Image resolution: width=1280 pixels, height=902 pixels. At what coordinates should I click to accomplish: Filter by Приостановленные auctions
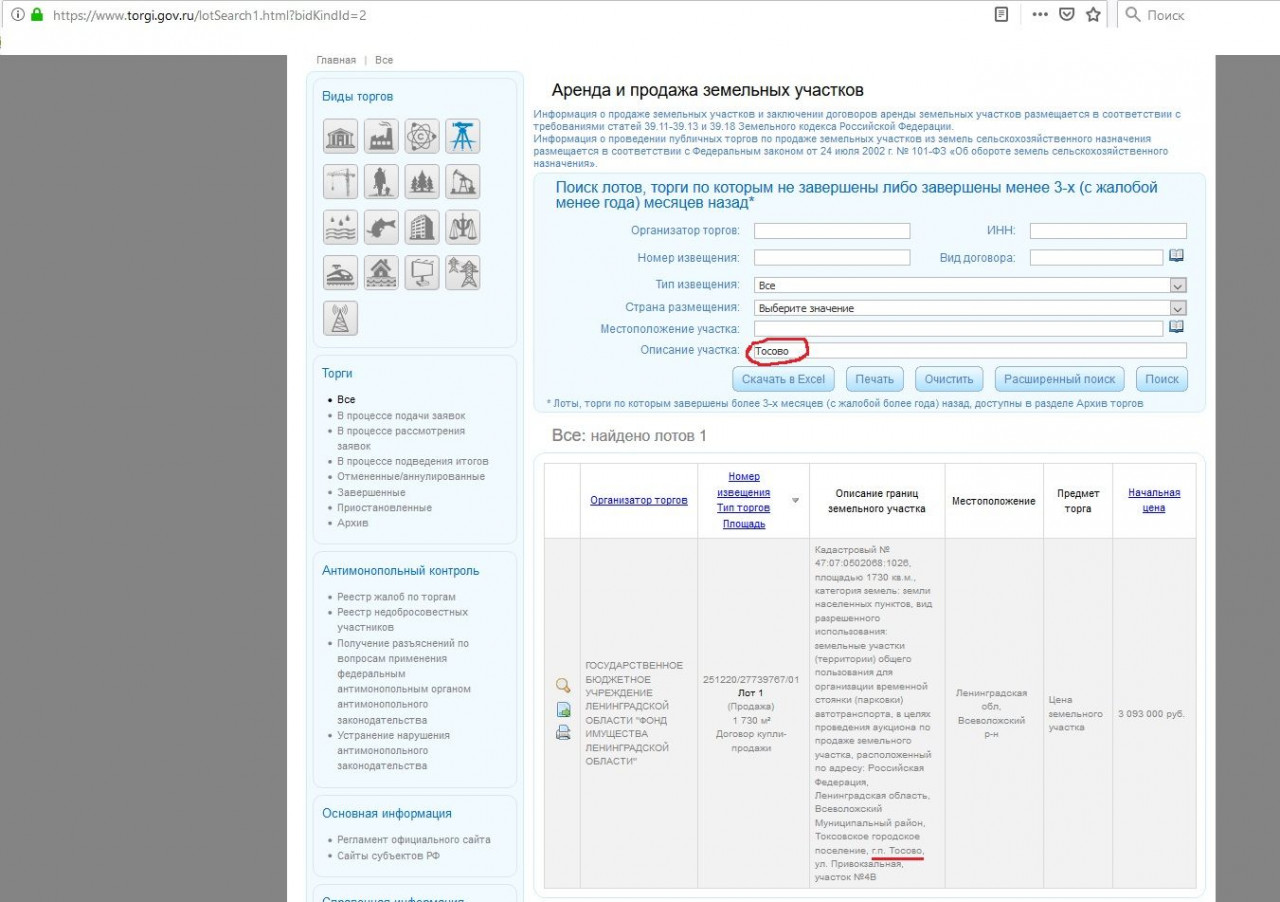385,508
